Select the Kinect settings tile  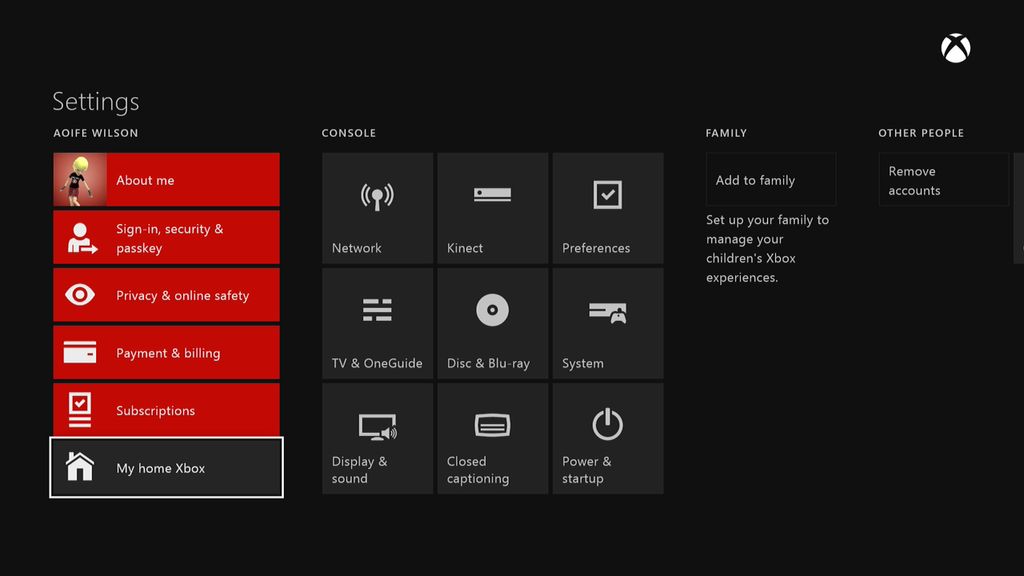coord(492,207)
